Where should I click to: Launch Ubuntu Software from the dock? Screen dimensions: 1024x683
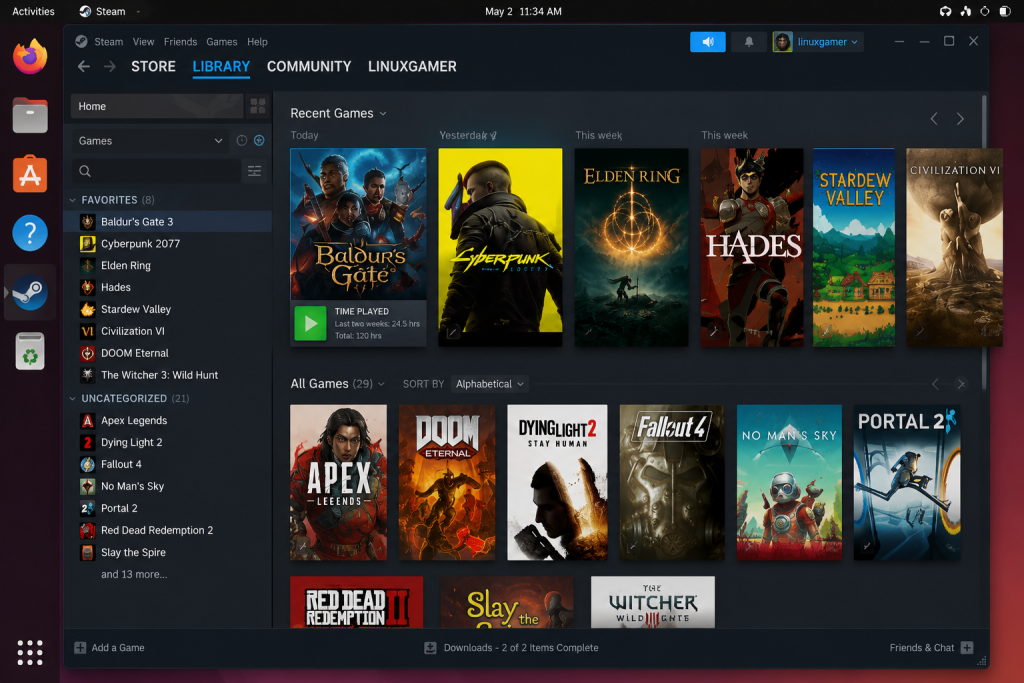coord(30,174)
